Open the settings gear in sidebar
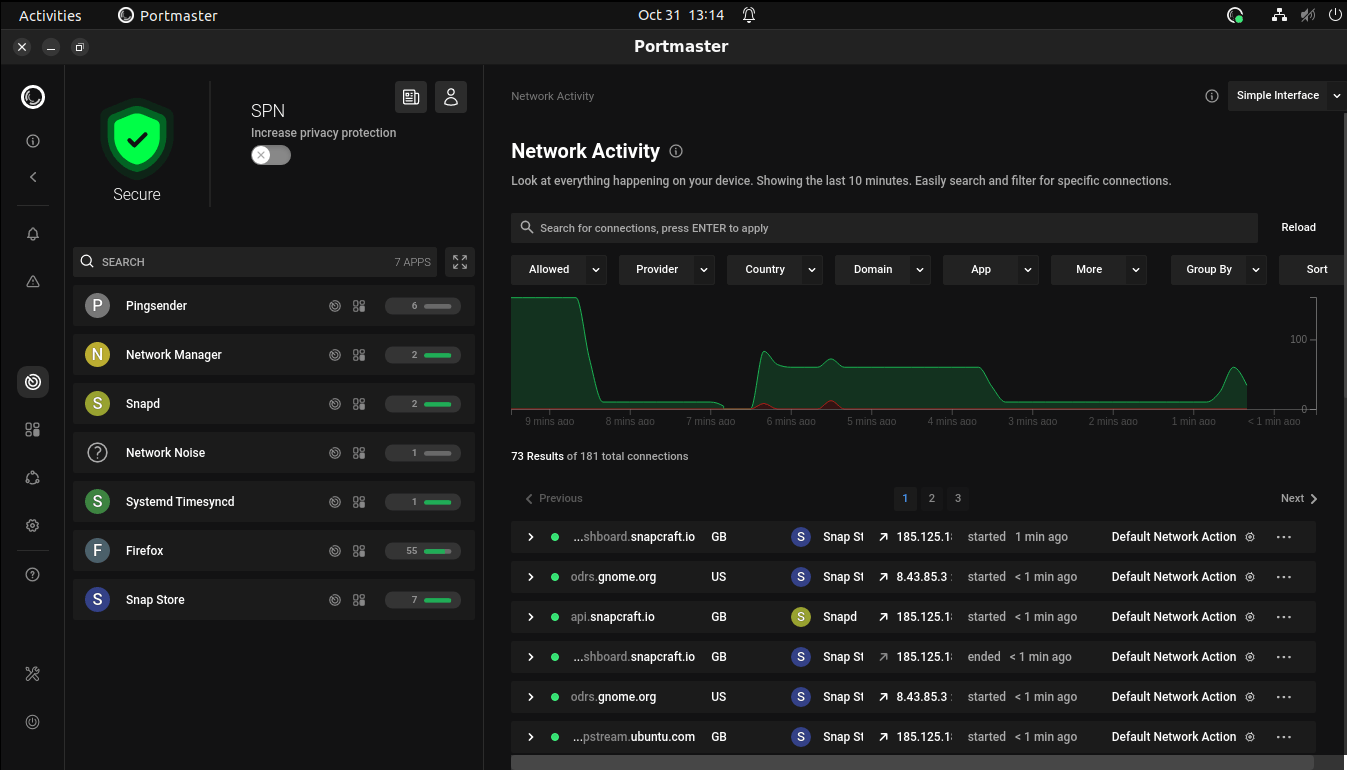This screenshot has height=770, width=1347. (x=33, y=526)
